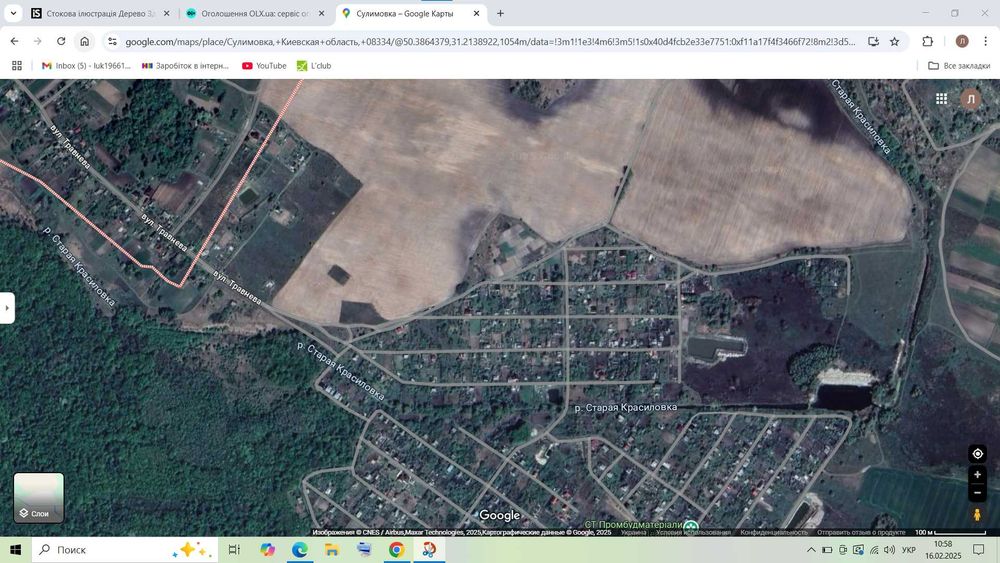
Task: Reload the current page
Action: (61, 41)
